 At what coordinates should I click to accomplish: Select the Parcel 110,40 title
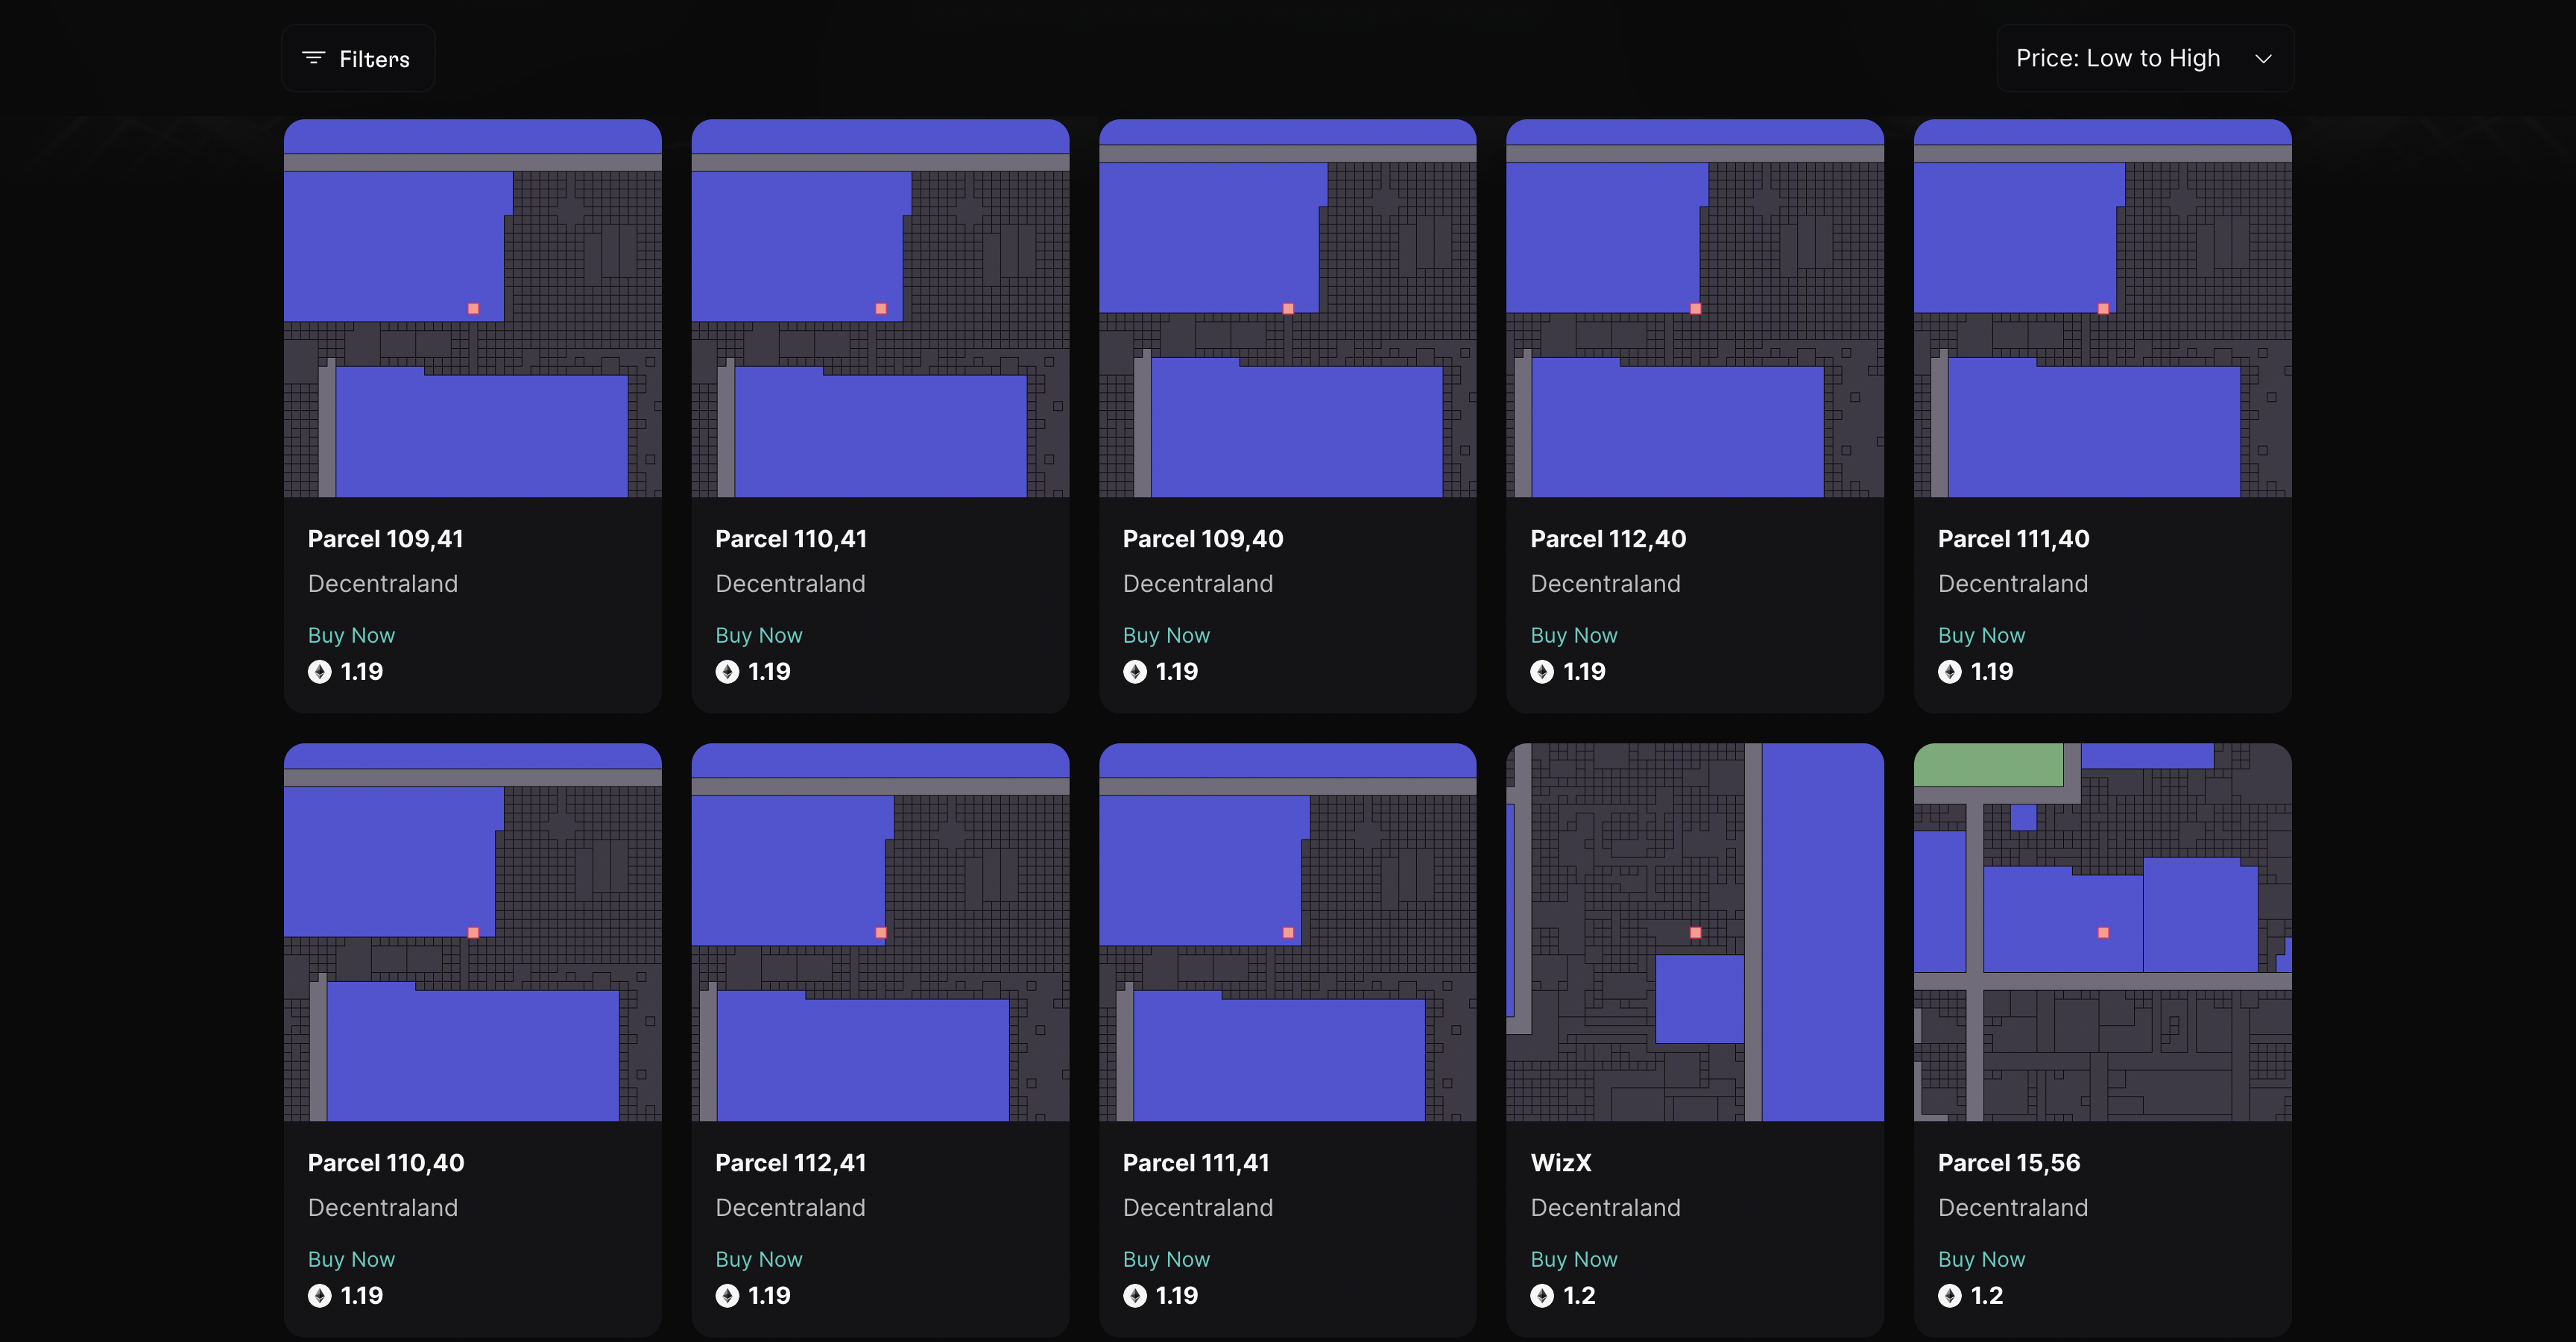pos(386,1163)
